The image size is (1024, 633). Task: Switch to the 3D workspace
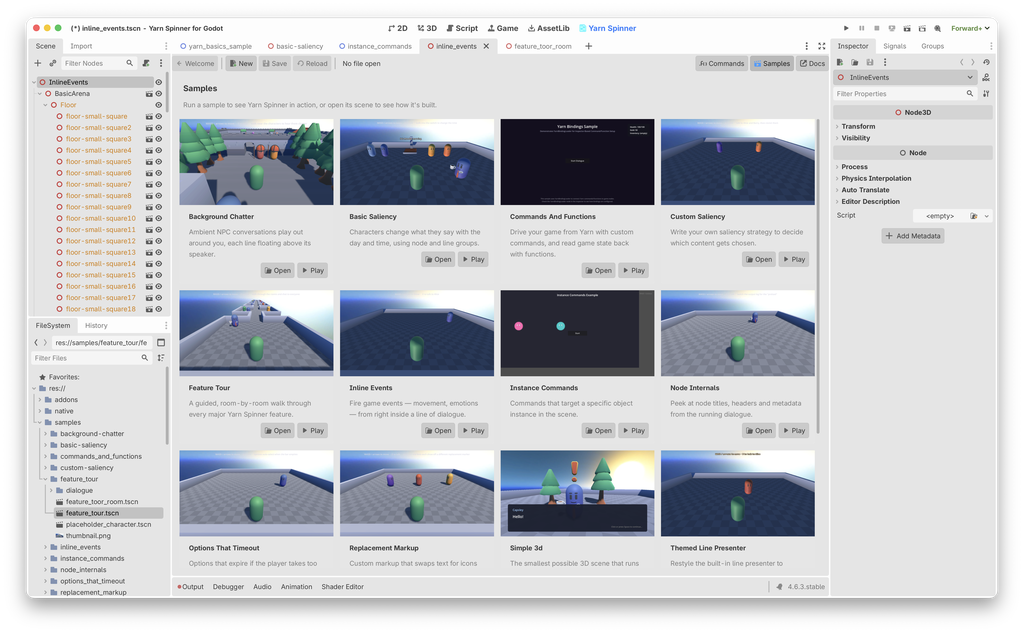427,28
